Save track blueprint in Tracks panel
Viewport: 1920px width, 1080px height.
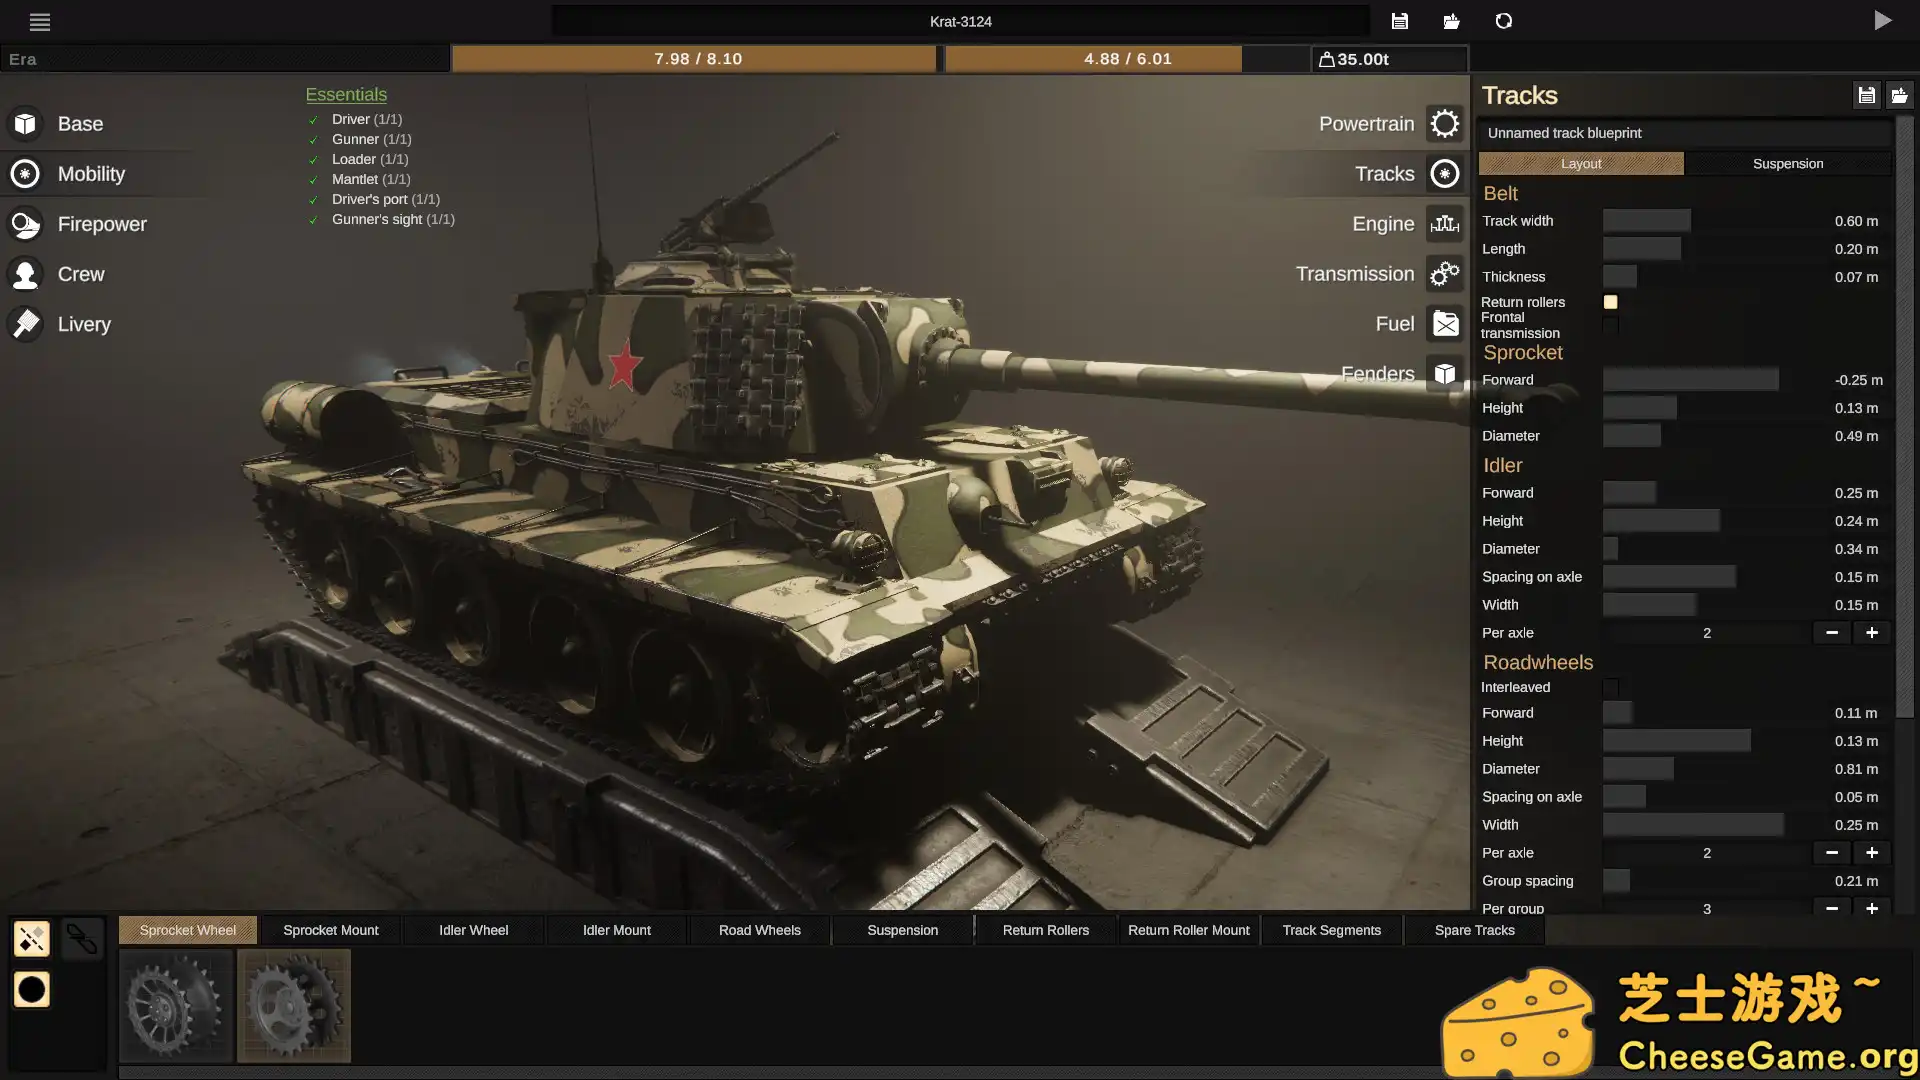tap(1866, 95)
